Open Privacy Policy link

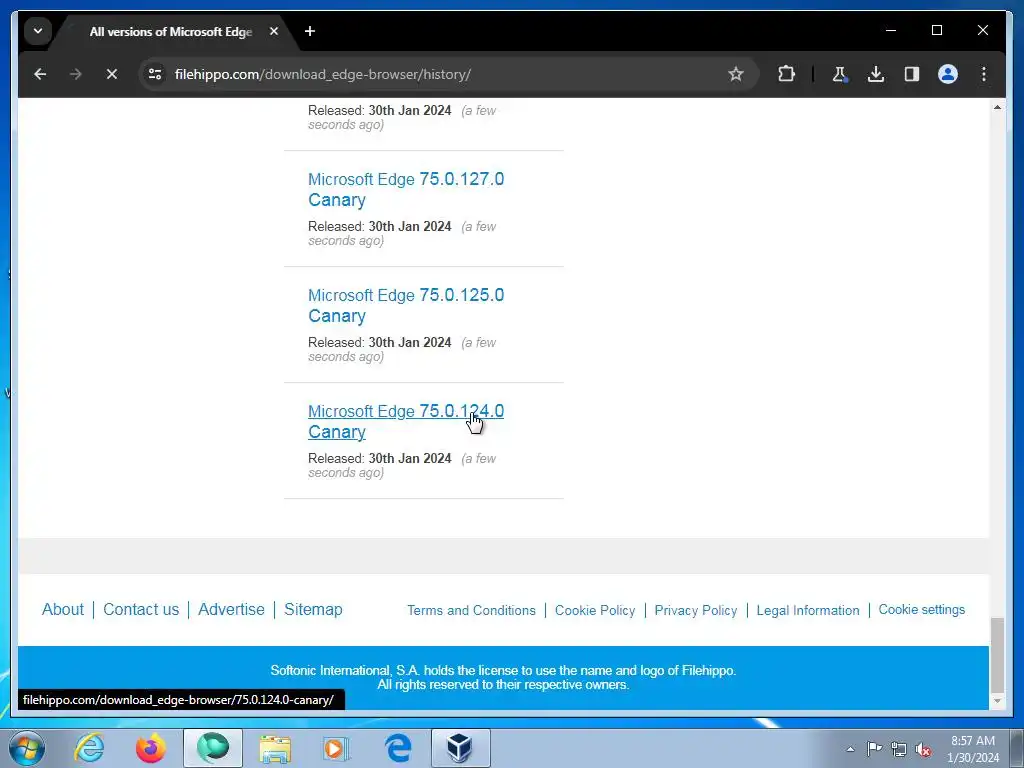(696, 611)
